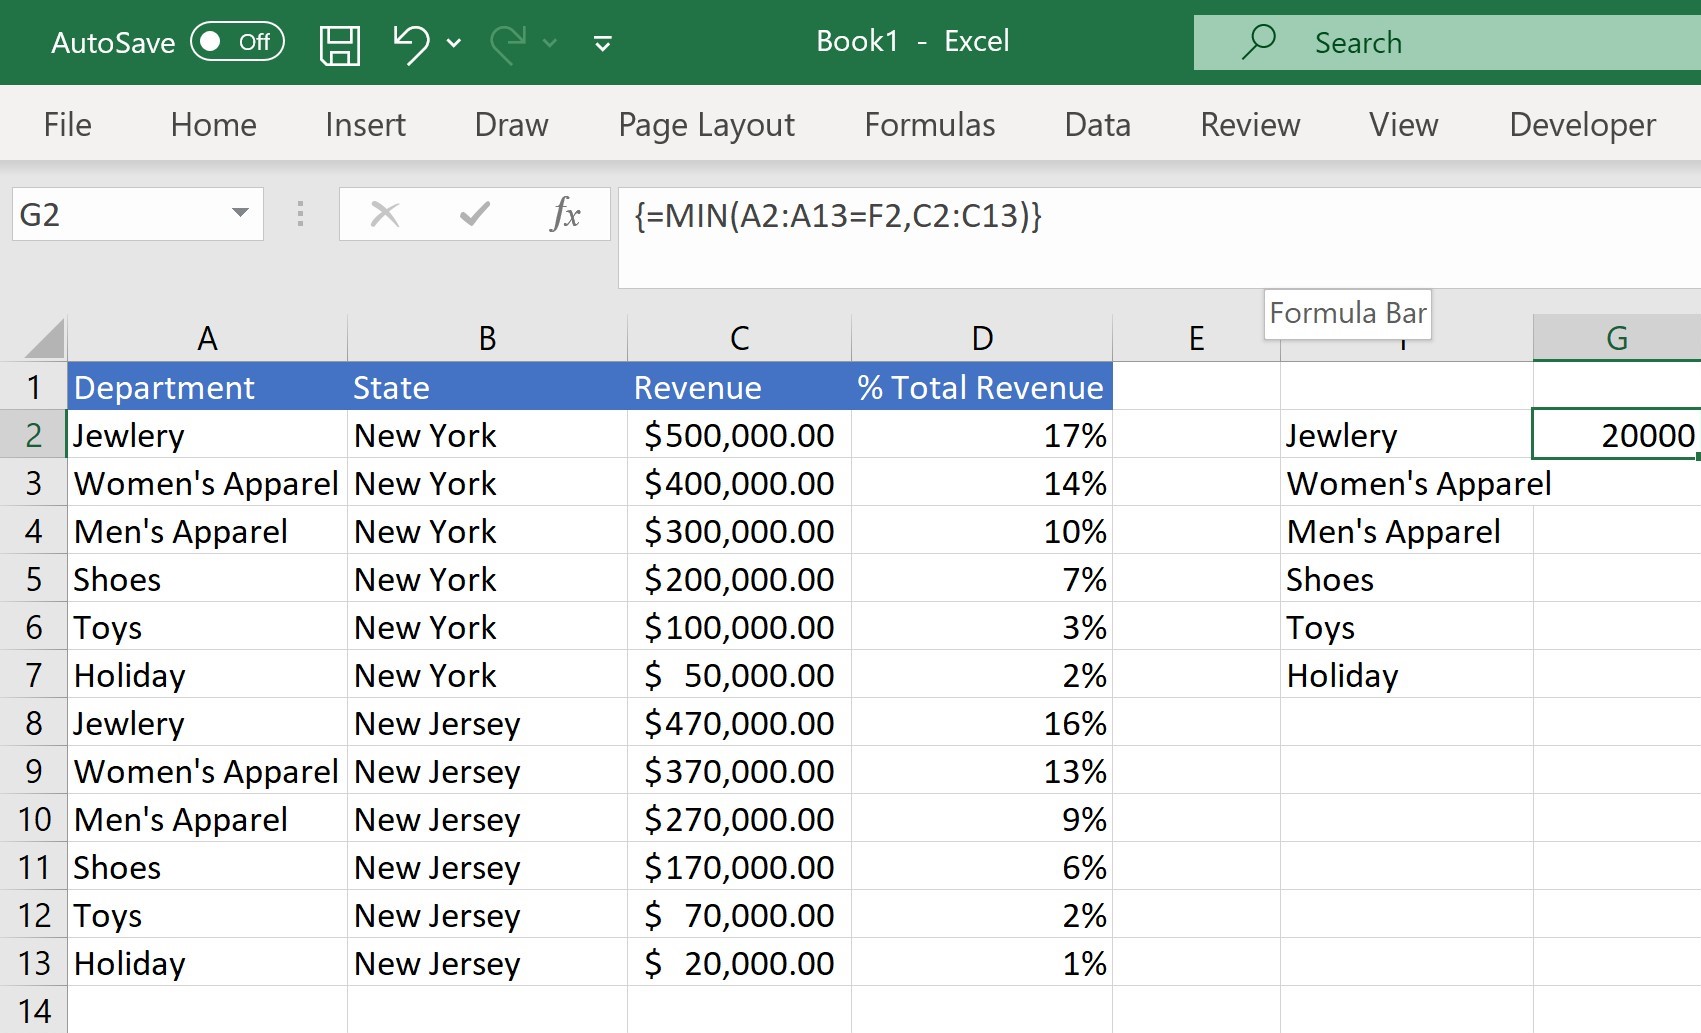Screen dimensions: 1701x1033
Task: Open the File tab
Action: (x=68, y=125)
